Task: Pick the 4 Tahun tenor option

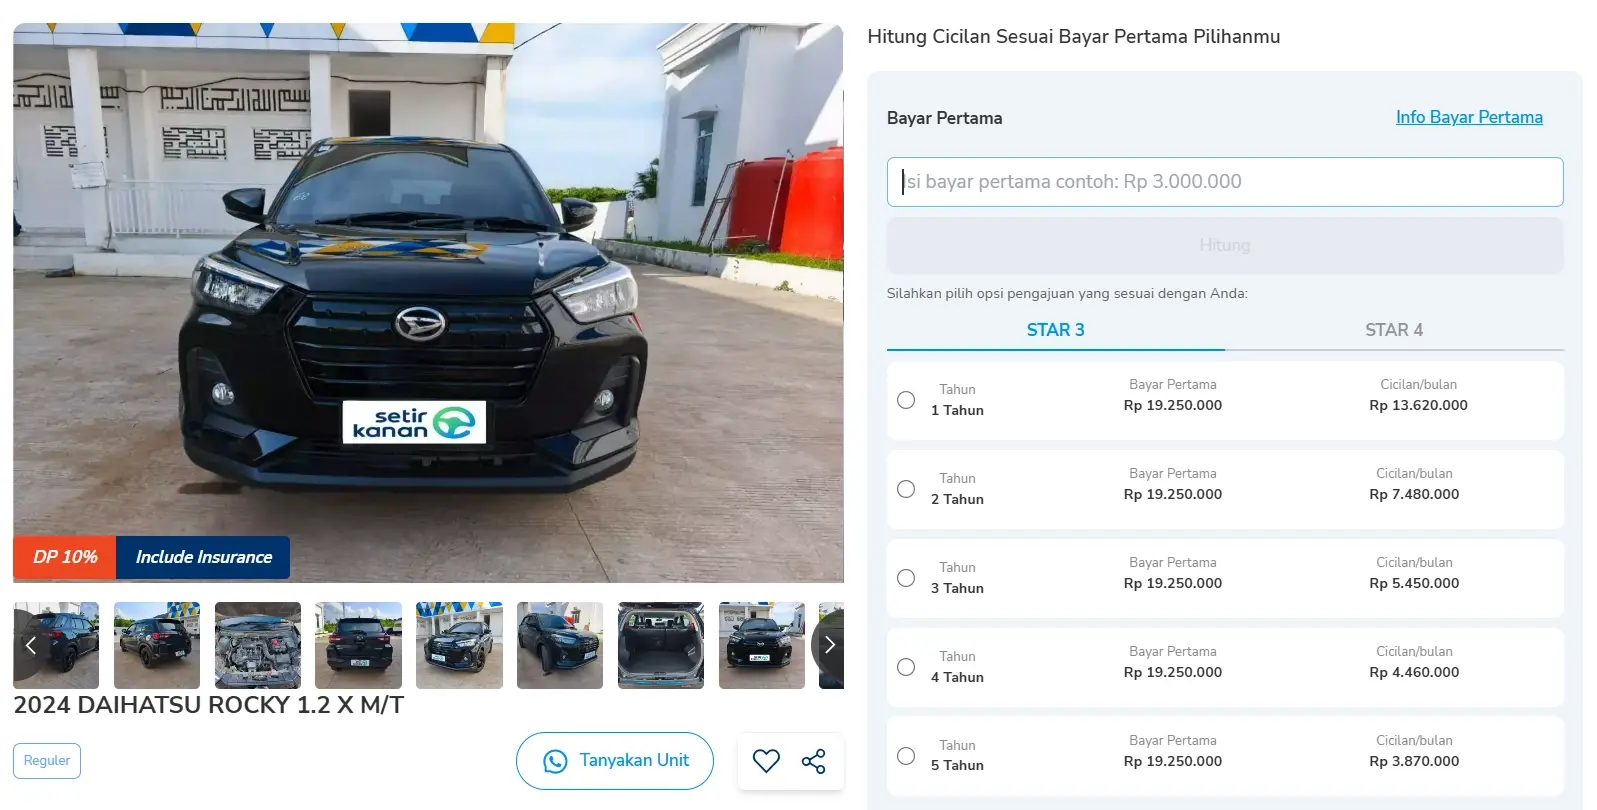Action: tap(906, 667)
